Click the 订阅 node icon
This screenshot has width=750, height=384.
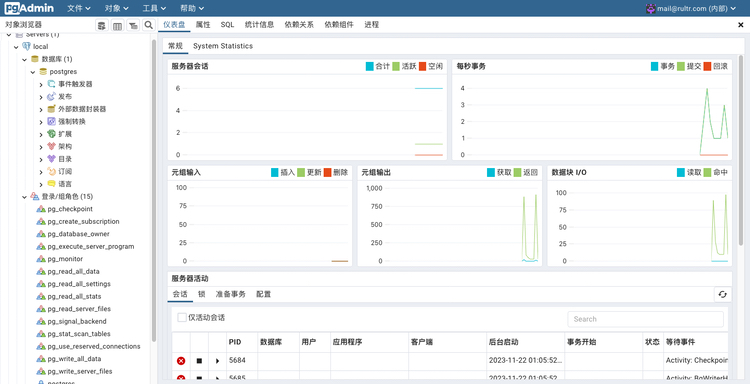[51, 171]
